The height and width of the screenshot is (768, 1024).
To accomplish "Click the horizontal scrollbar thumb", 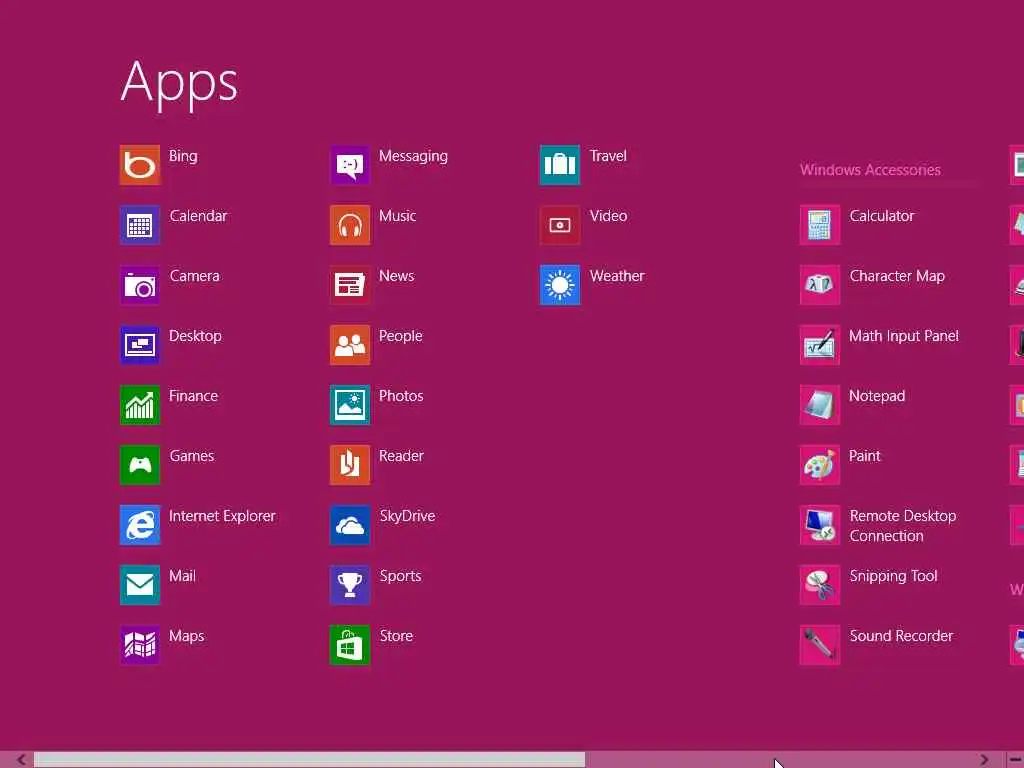I will [310, 760].
